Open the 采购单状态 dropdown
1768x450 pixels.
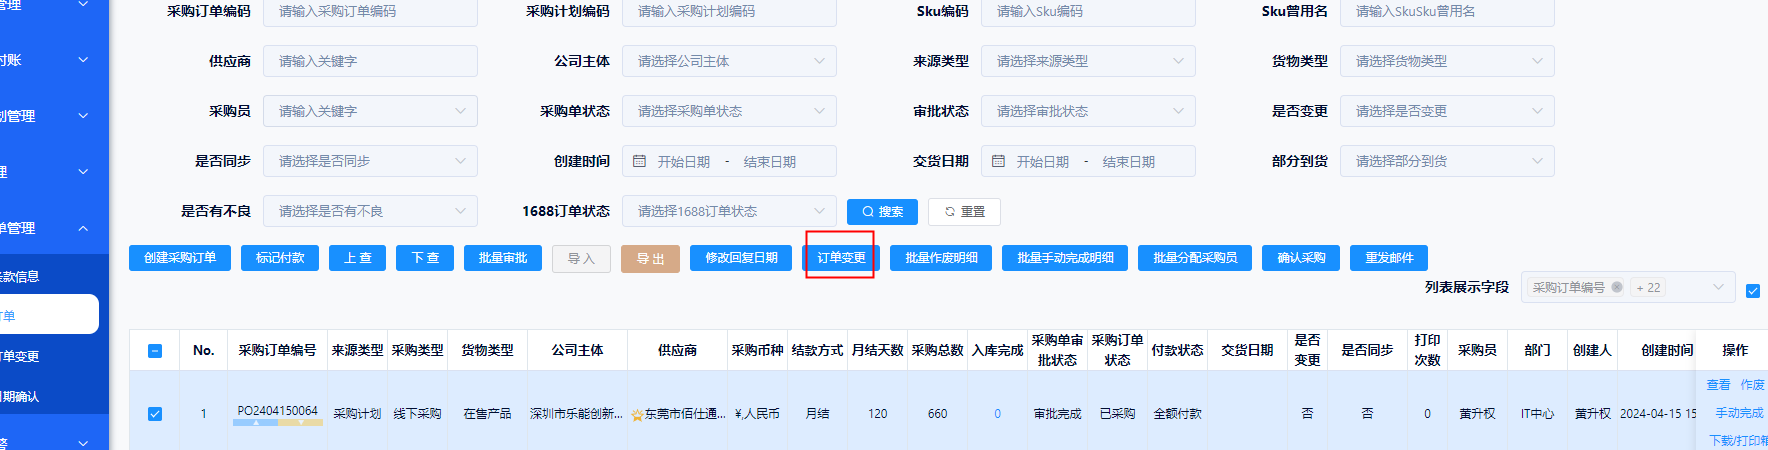729,111
